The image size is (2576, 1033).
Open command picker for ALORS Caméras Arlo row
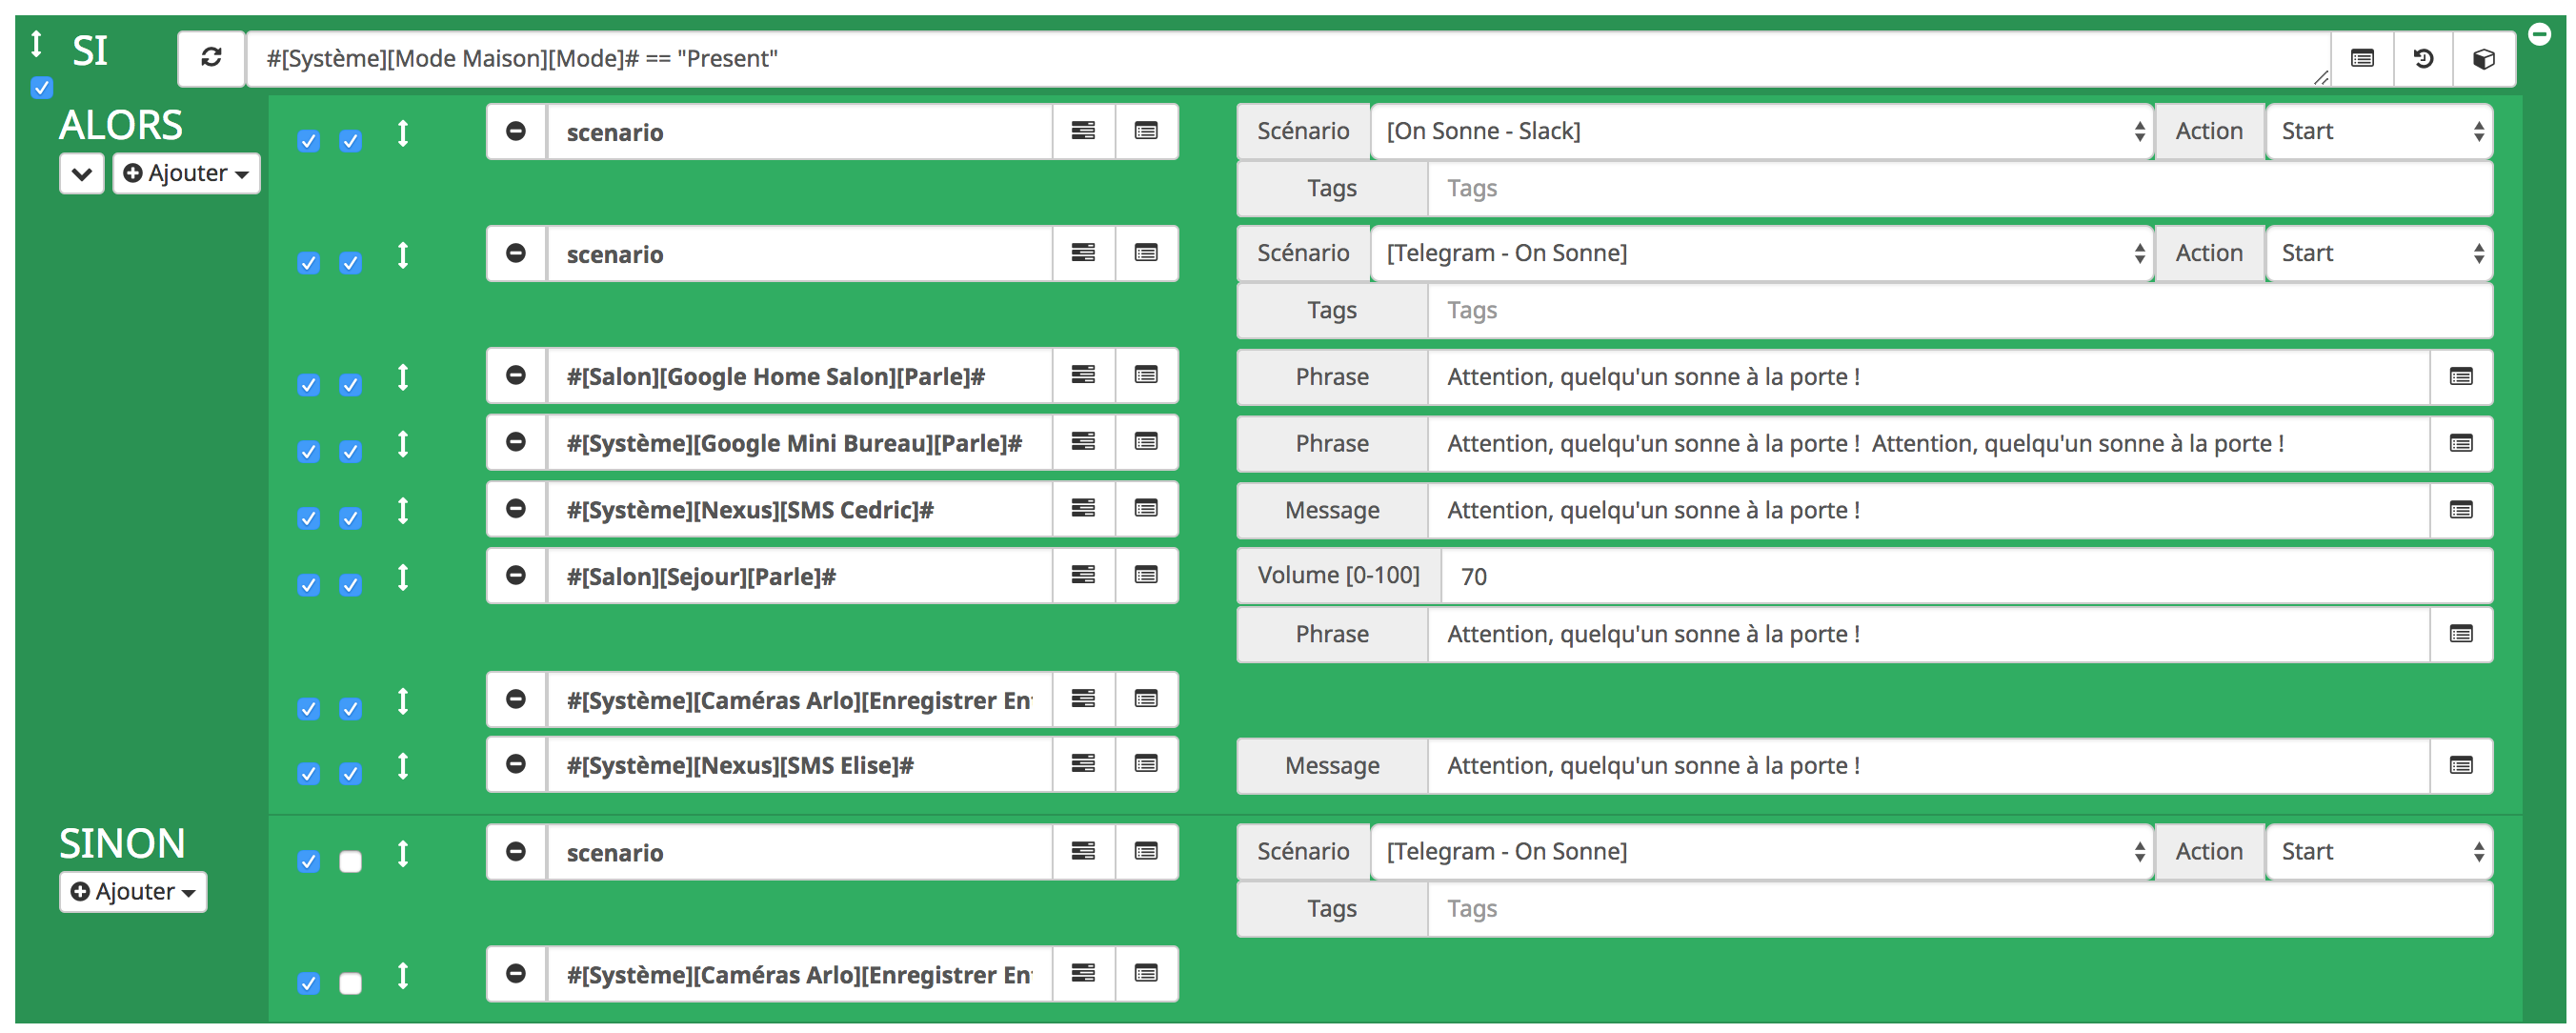click(x=1146, y=699)
